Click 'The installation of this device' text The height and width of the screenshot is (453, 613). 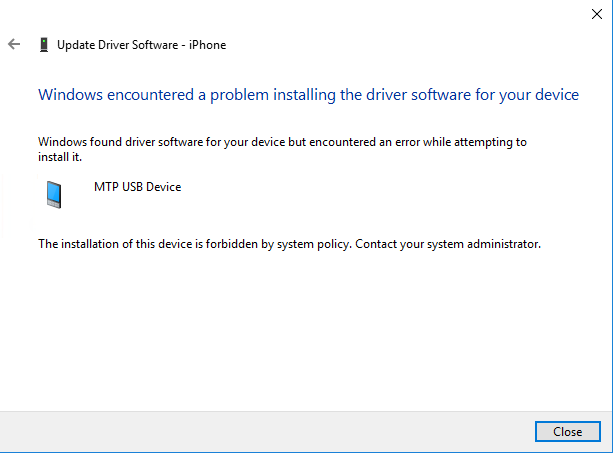point(115,244)
